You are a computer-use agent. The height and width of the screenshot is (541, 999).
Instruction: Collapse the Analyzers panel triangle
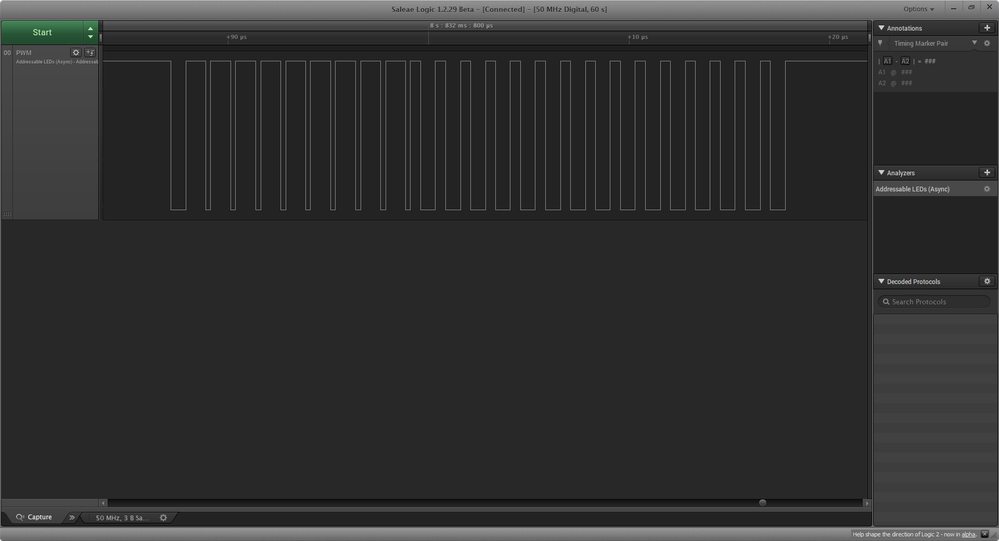pyautogui.click(x=881, y=173)
